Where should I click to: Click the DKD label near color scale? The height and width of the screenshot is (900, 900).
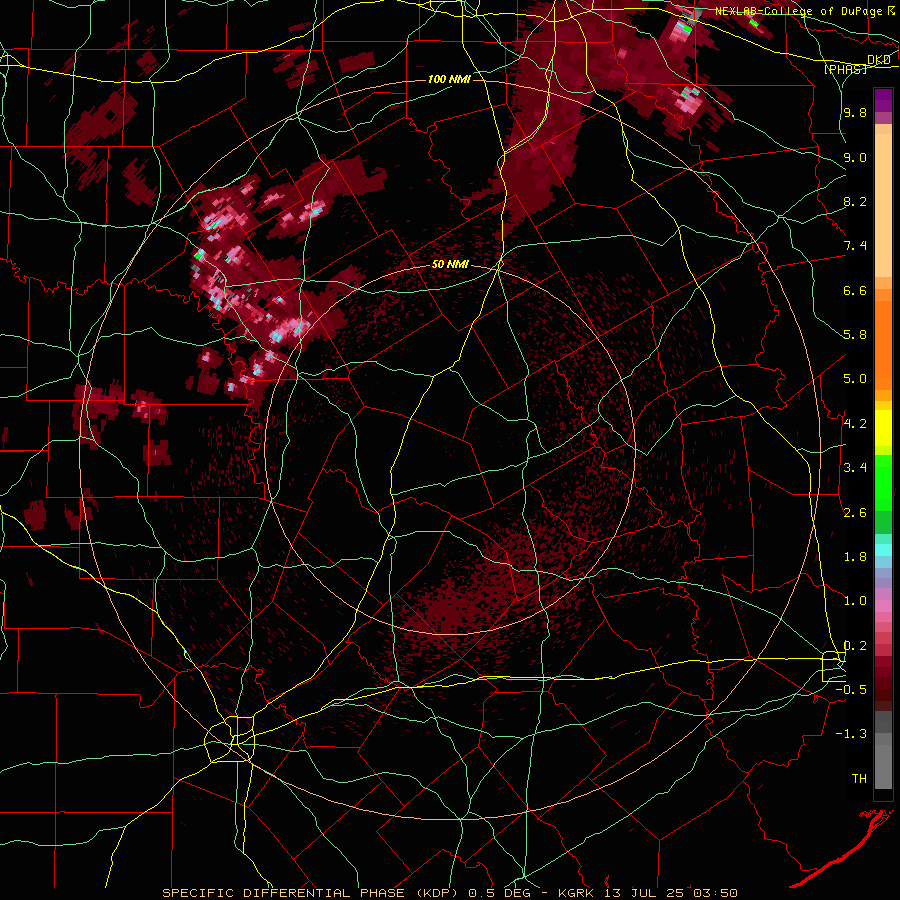pos(879,60)
